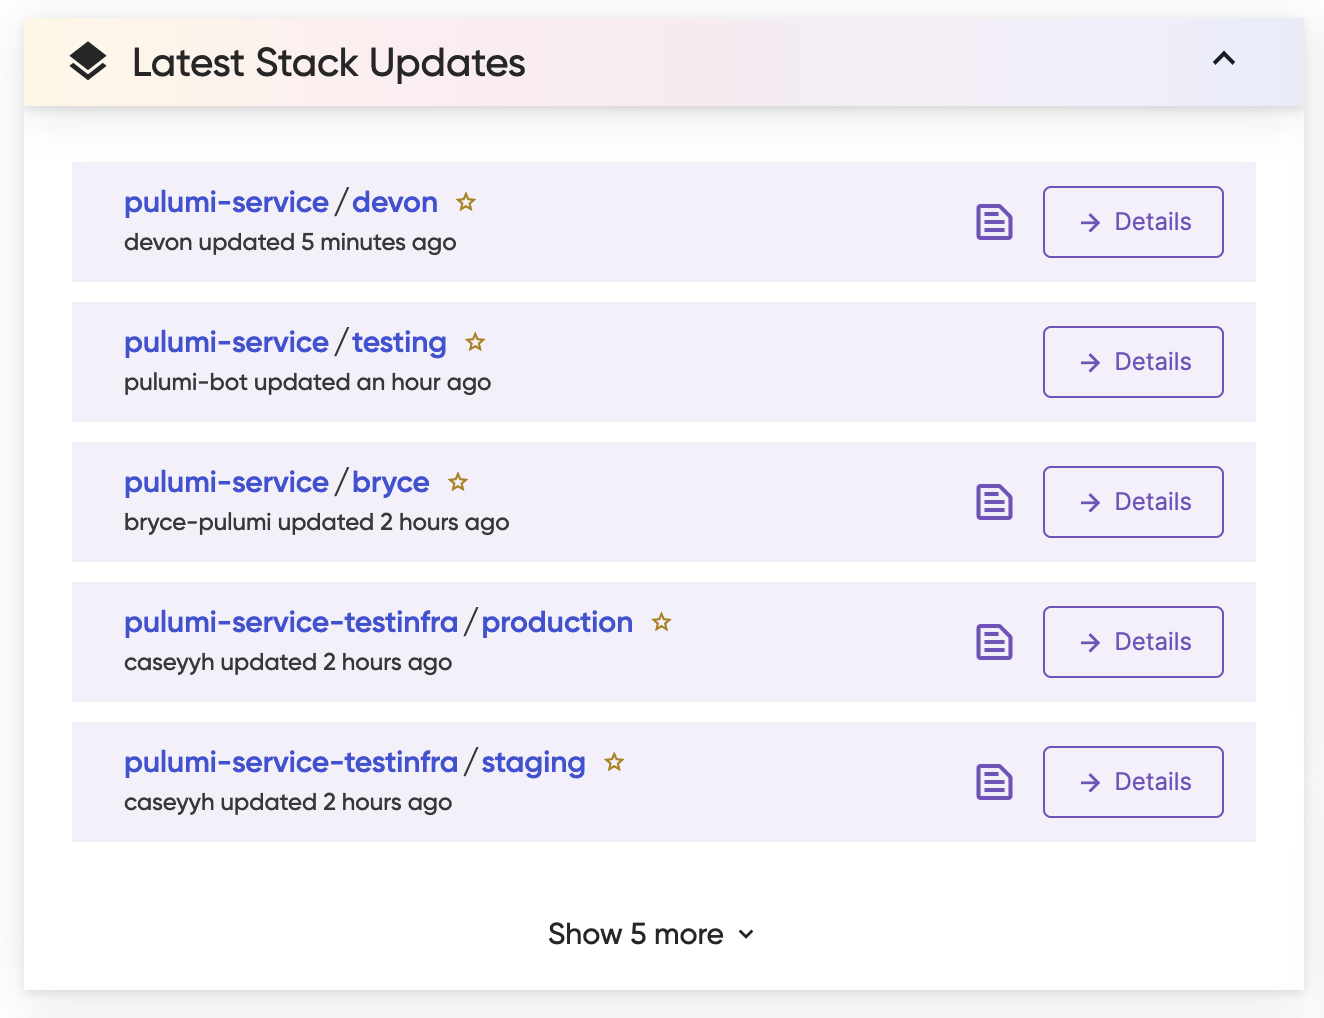
Task: Expand the list with Show 5 more
Action: (x=651, y=934)
